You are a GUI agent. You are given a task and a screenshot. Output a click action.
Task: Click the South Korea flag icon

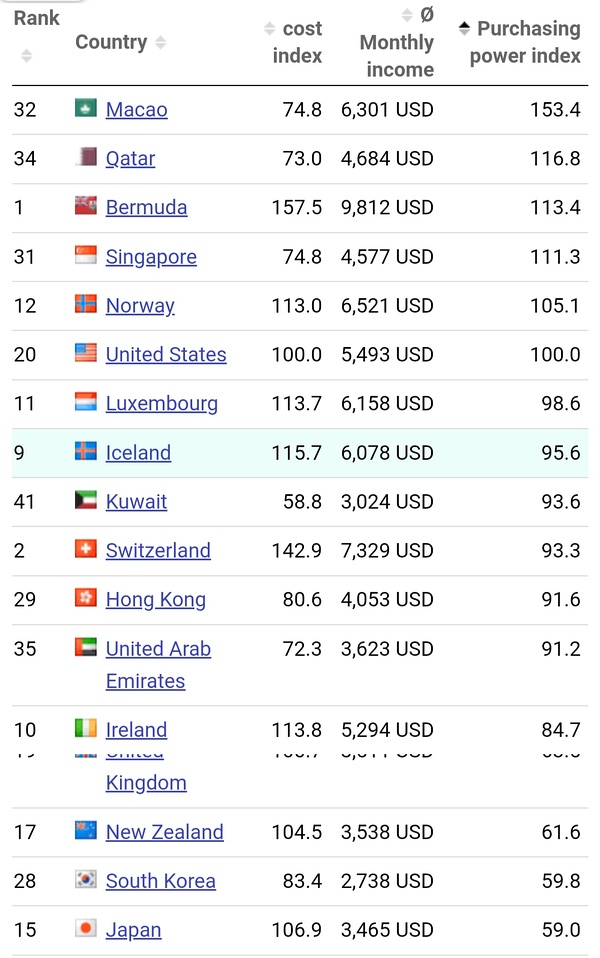coord(86,880)
